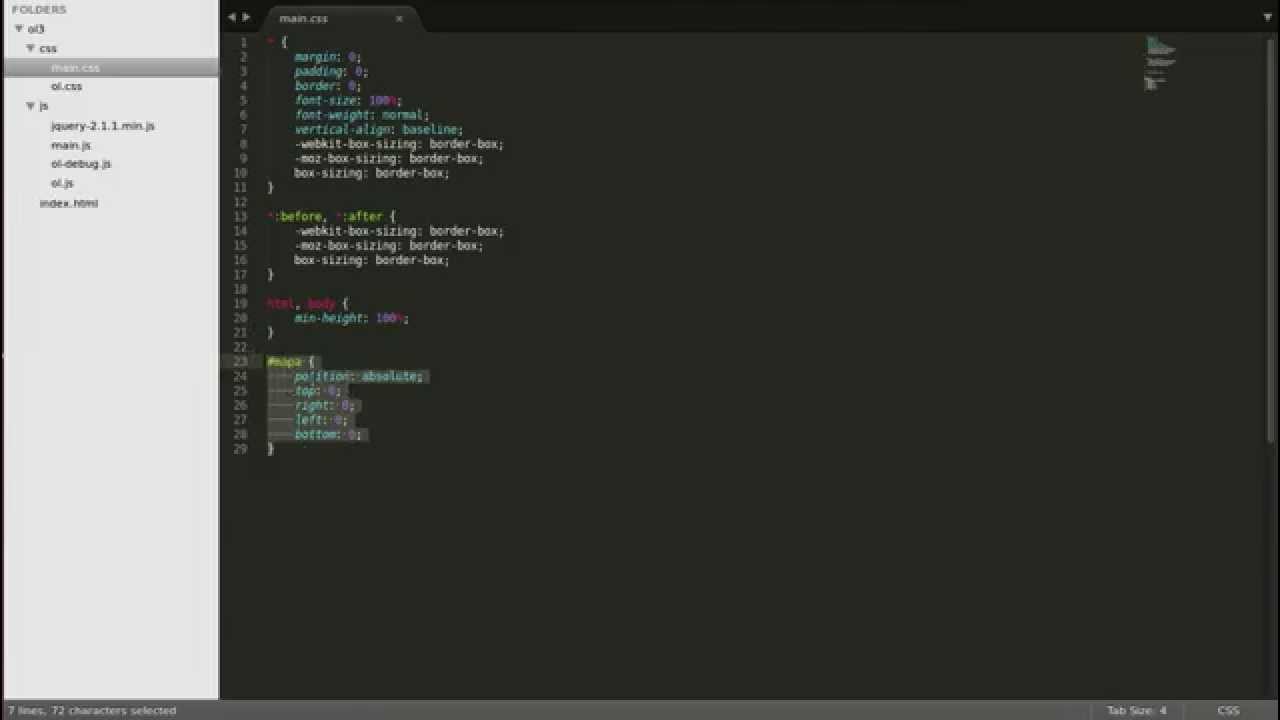Click the FOLDERS sidebar header
The image size is (1280, 720).
click(x=39, y=9)
